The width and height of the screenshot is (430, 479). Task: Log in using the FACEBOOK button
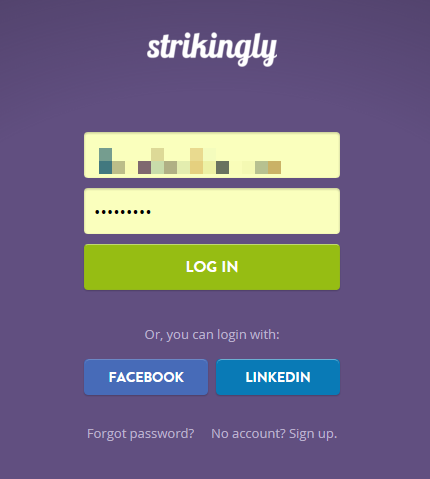pos(146,377)
